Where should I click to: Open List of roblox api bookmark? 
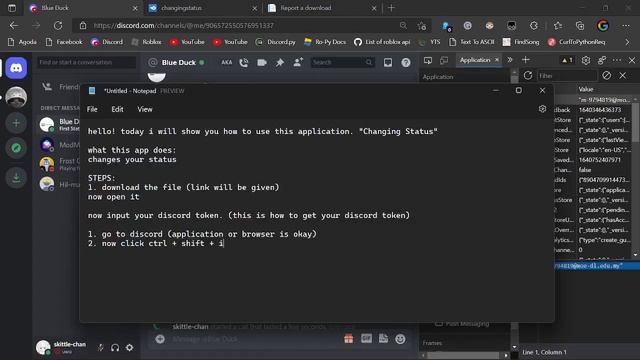click(x=382, y=42)
